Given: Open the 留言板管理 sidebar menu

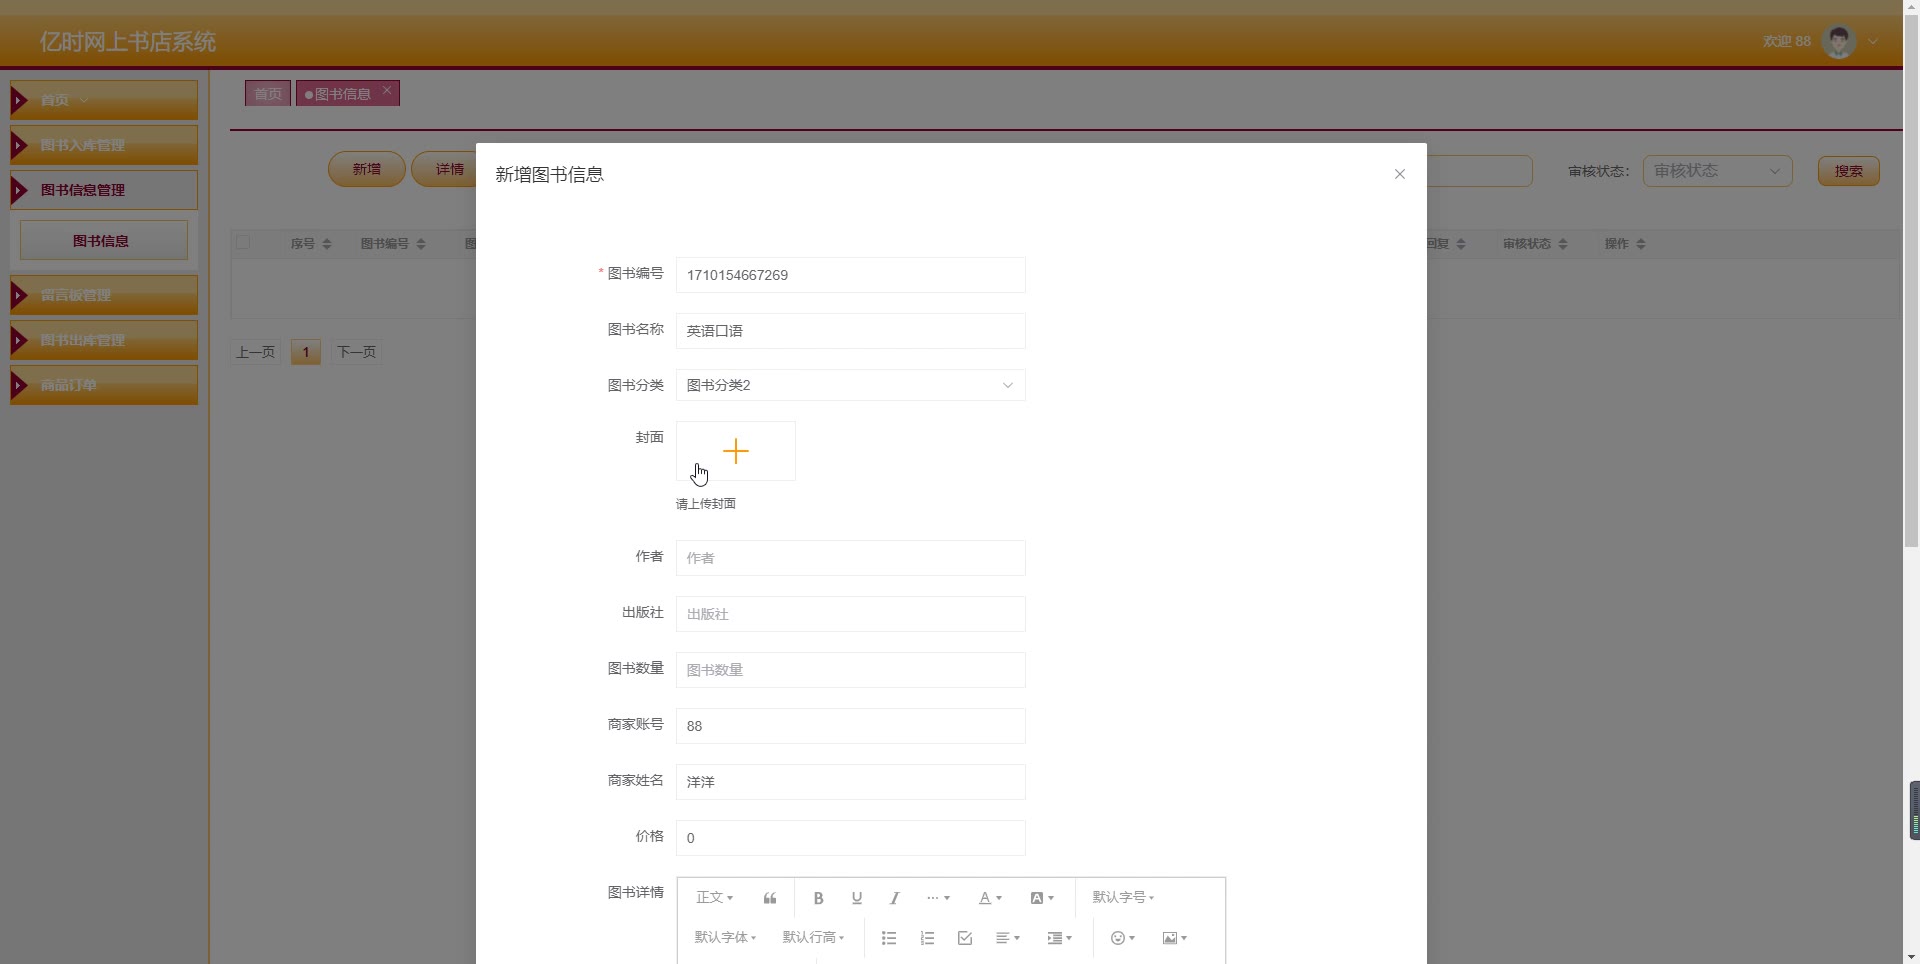Looking at the screenshot, I should pyautogui.click(x=104, y=295).
